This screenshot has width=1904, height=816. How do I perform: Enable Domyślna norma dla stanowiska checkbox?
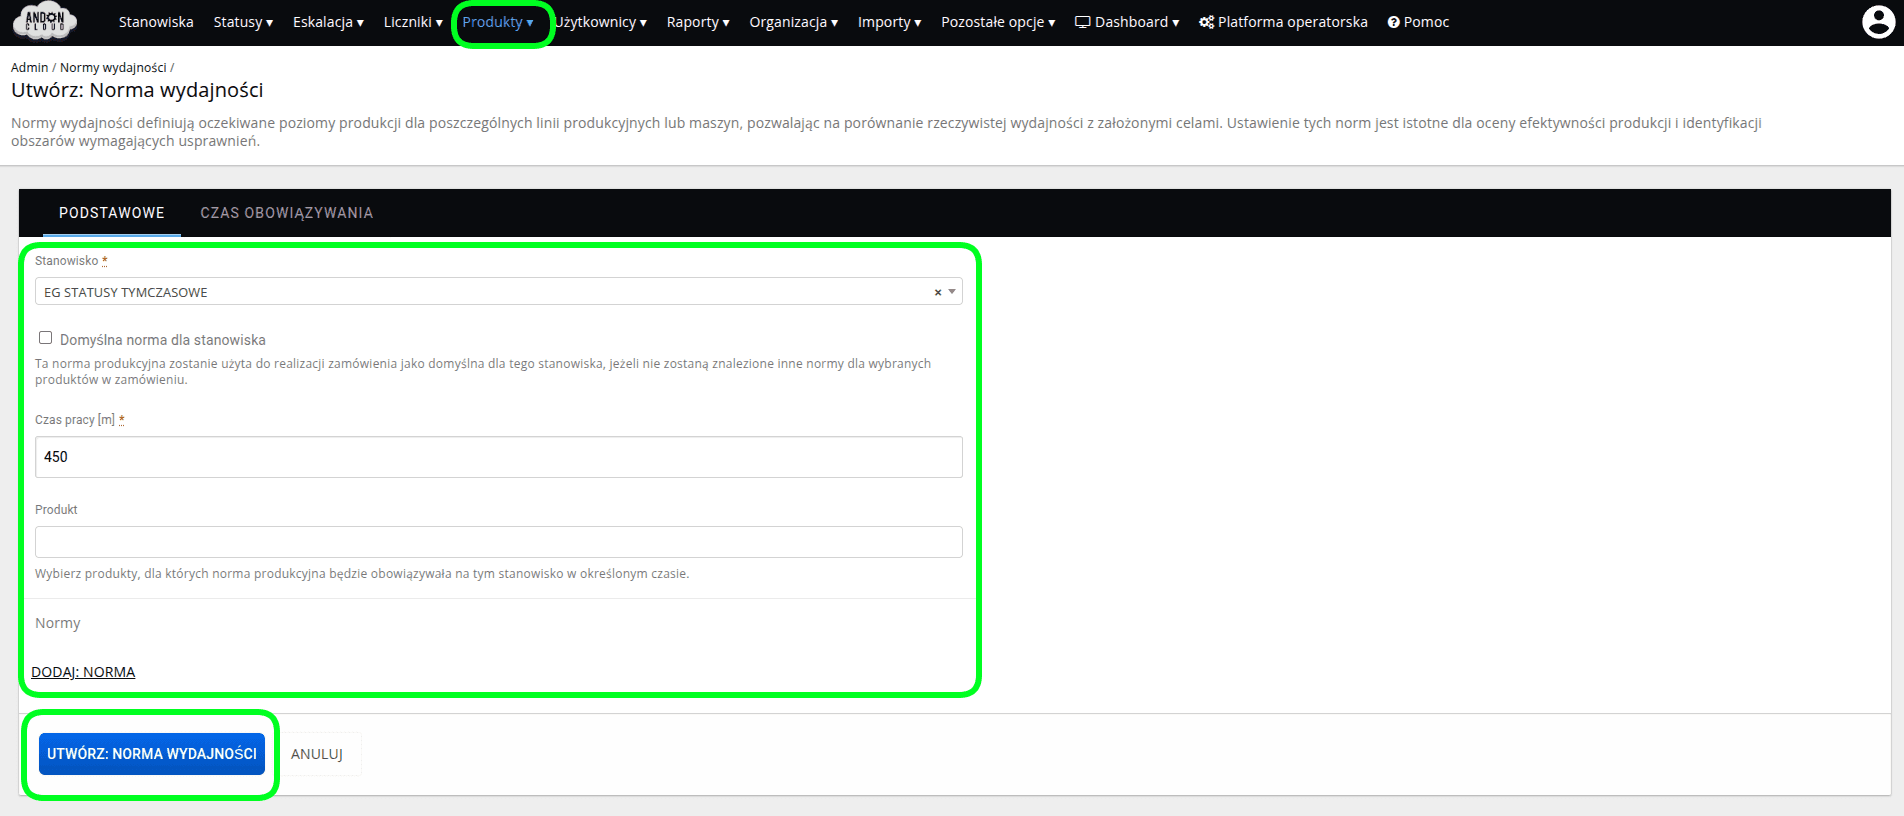point(46,338)
